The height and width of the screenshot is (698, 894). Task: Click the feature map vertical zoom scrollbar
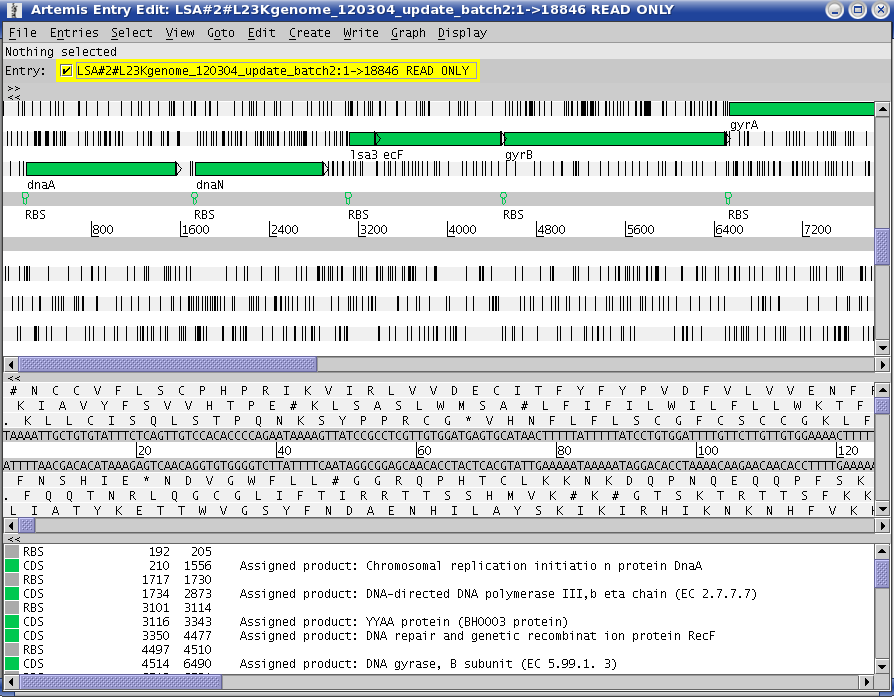click(881, 245)
